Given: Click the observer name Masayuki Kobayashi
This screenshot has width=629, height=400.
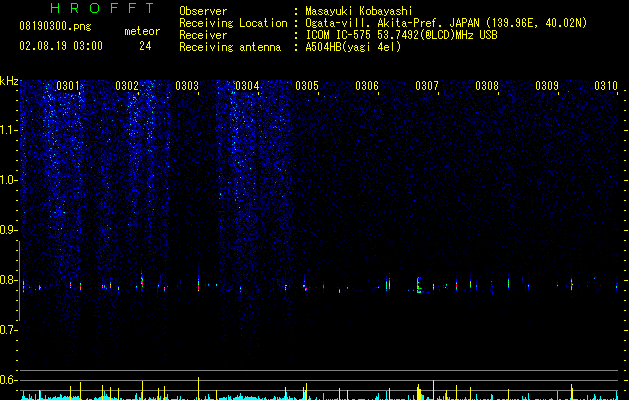Looking at the screenshot, I should 359,11.
